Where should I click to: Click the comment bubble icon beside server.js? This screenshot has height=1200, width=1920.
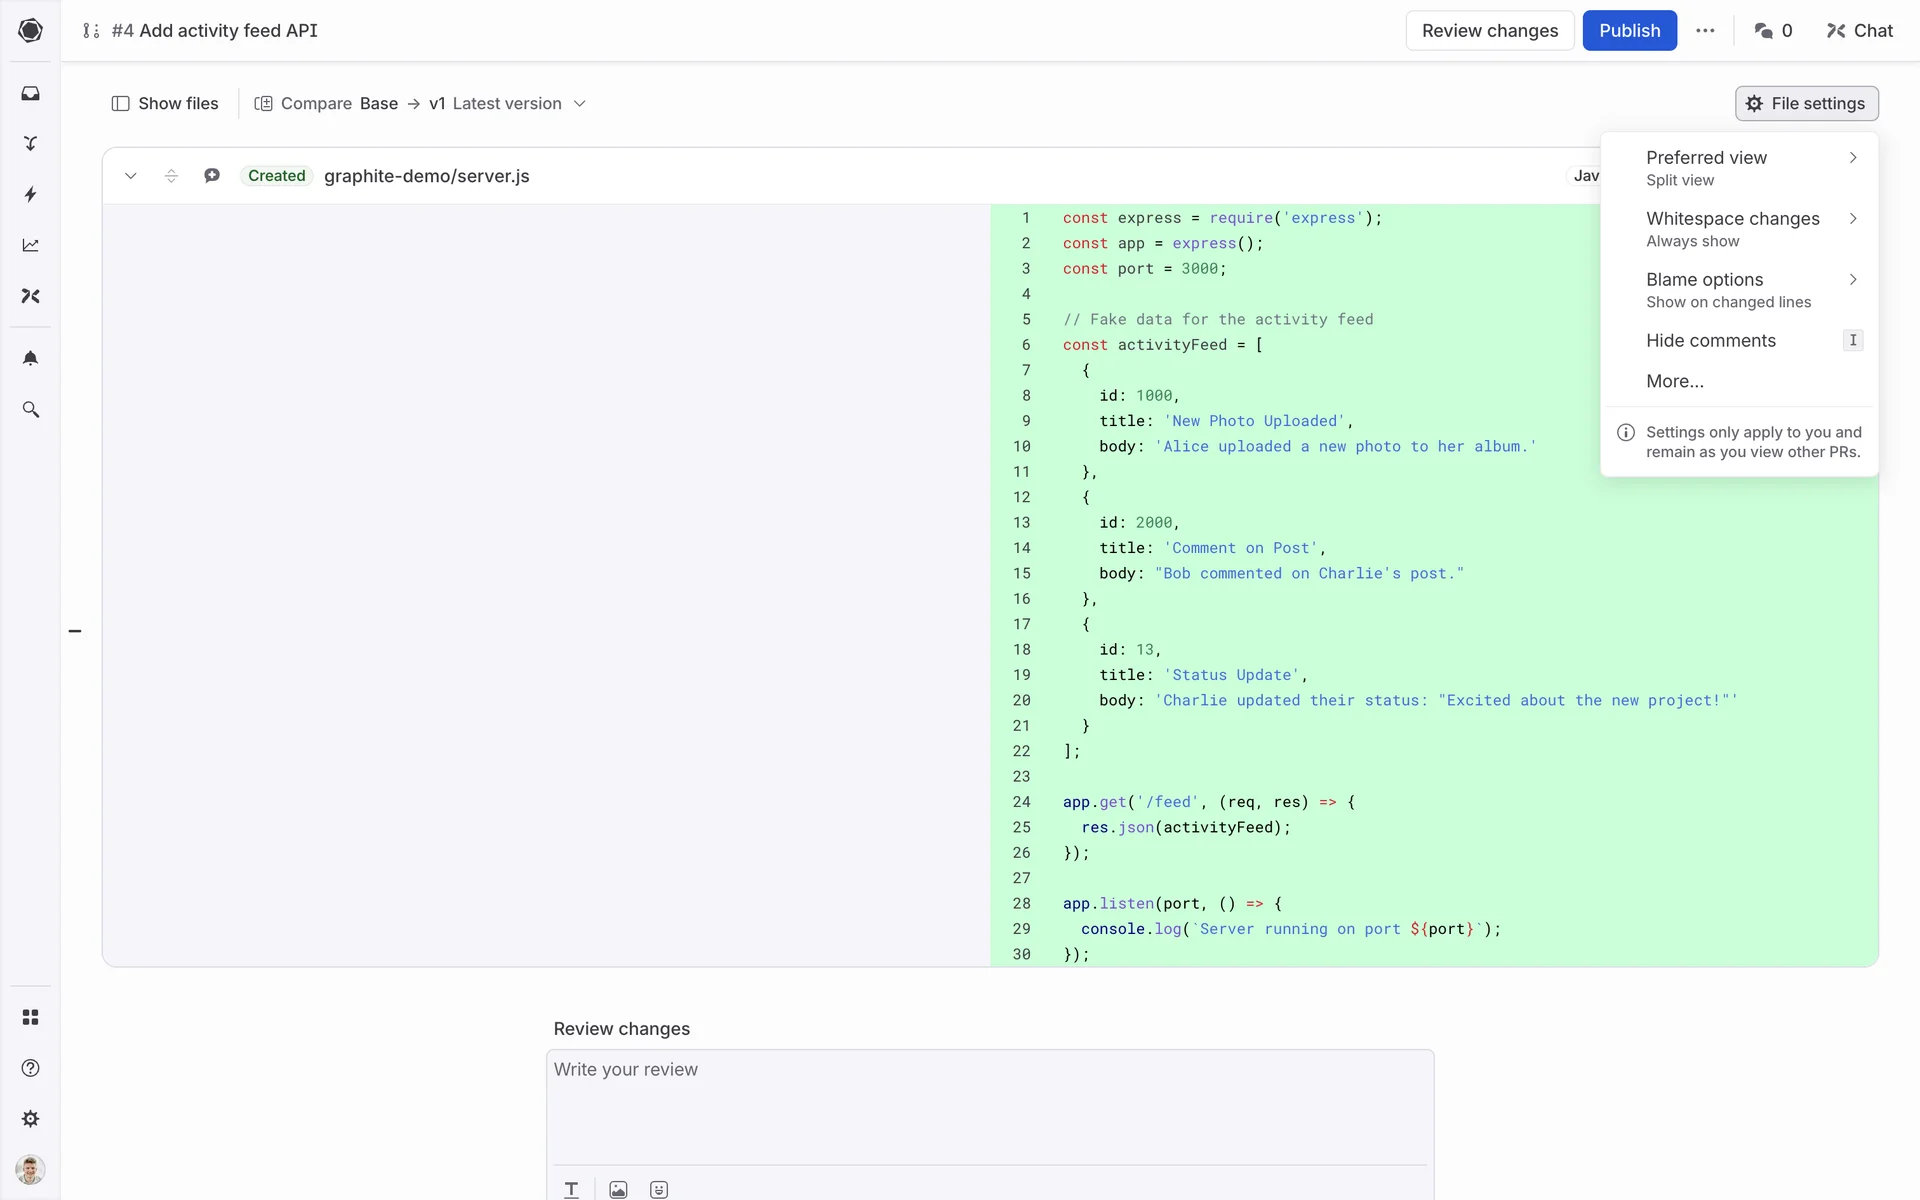pos(212,176)
